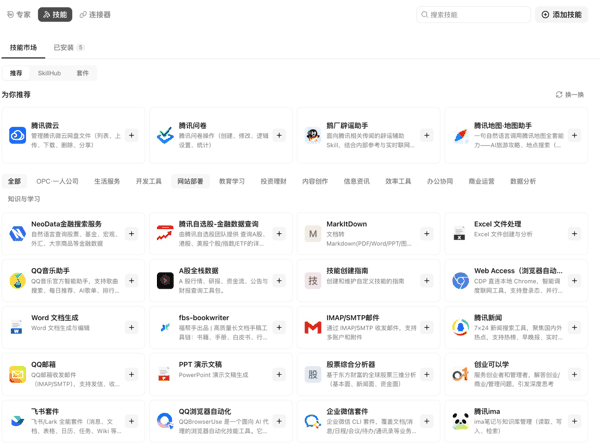Add the 创业可以学 skill with its plus button
This screenshot has height=444, width=600.
pyautogui.click(x=574, y=375)
